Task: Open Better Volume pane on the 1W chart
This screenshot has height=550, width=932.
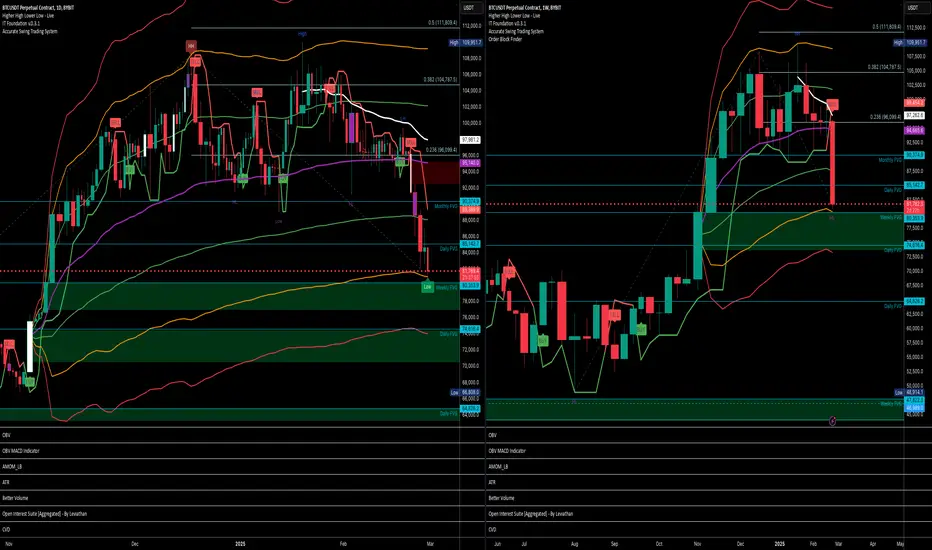Action: coord(502,498)
